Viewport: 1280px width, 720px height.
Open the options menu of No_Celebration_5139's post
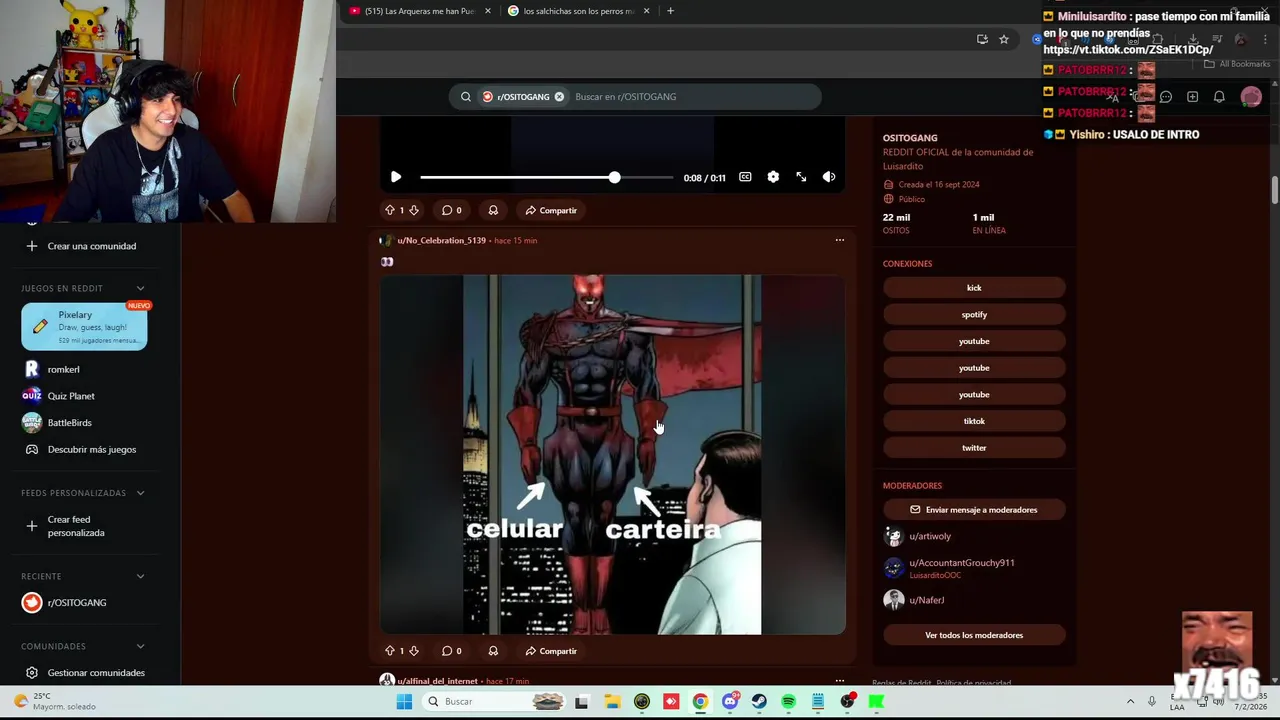click(x=840, y=240)
